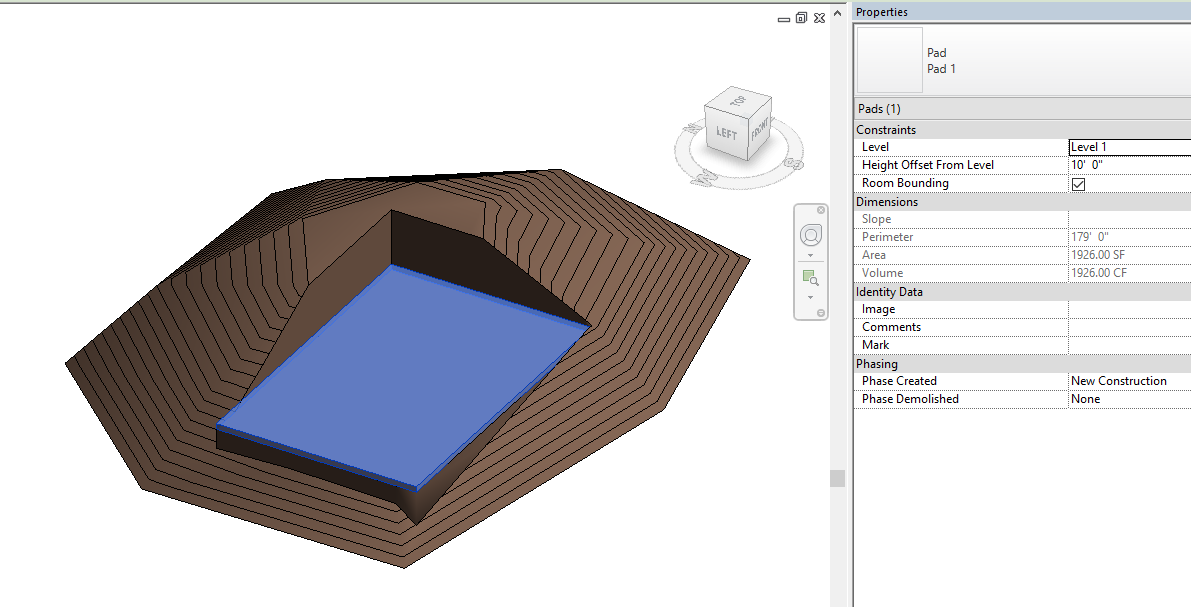This screenshot has width=1191, height=607.
Task: Click the LEFT face of ViewCube
Action: (726, 133)
